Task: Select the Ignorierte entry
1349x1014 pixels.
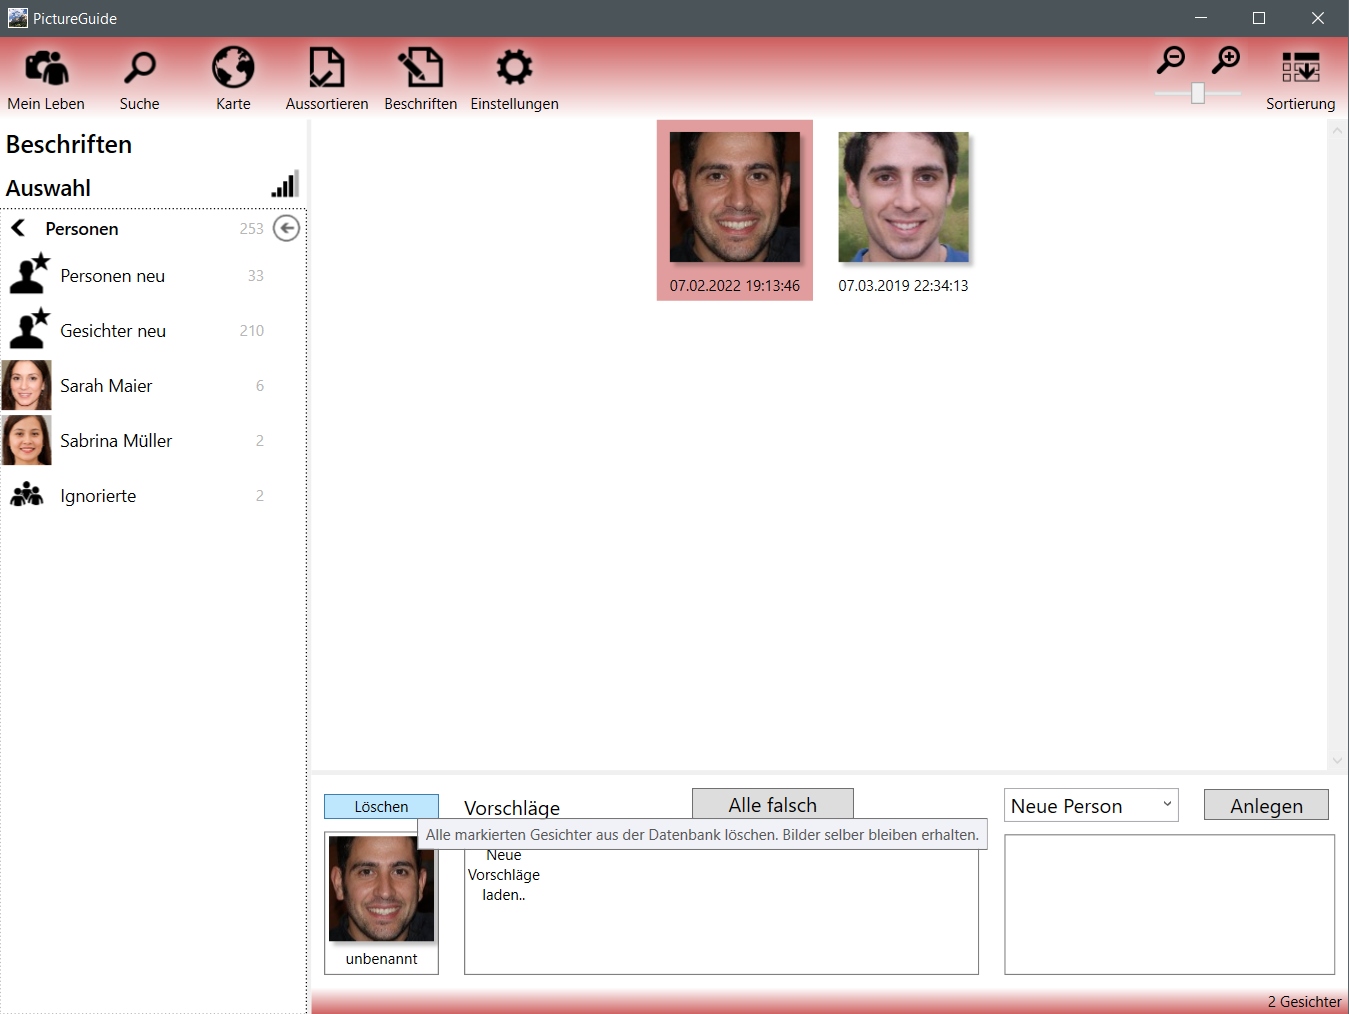Action: [152, 495]
